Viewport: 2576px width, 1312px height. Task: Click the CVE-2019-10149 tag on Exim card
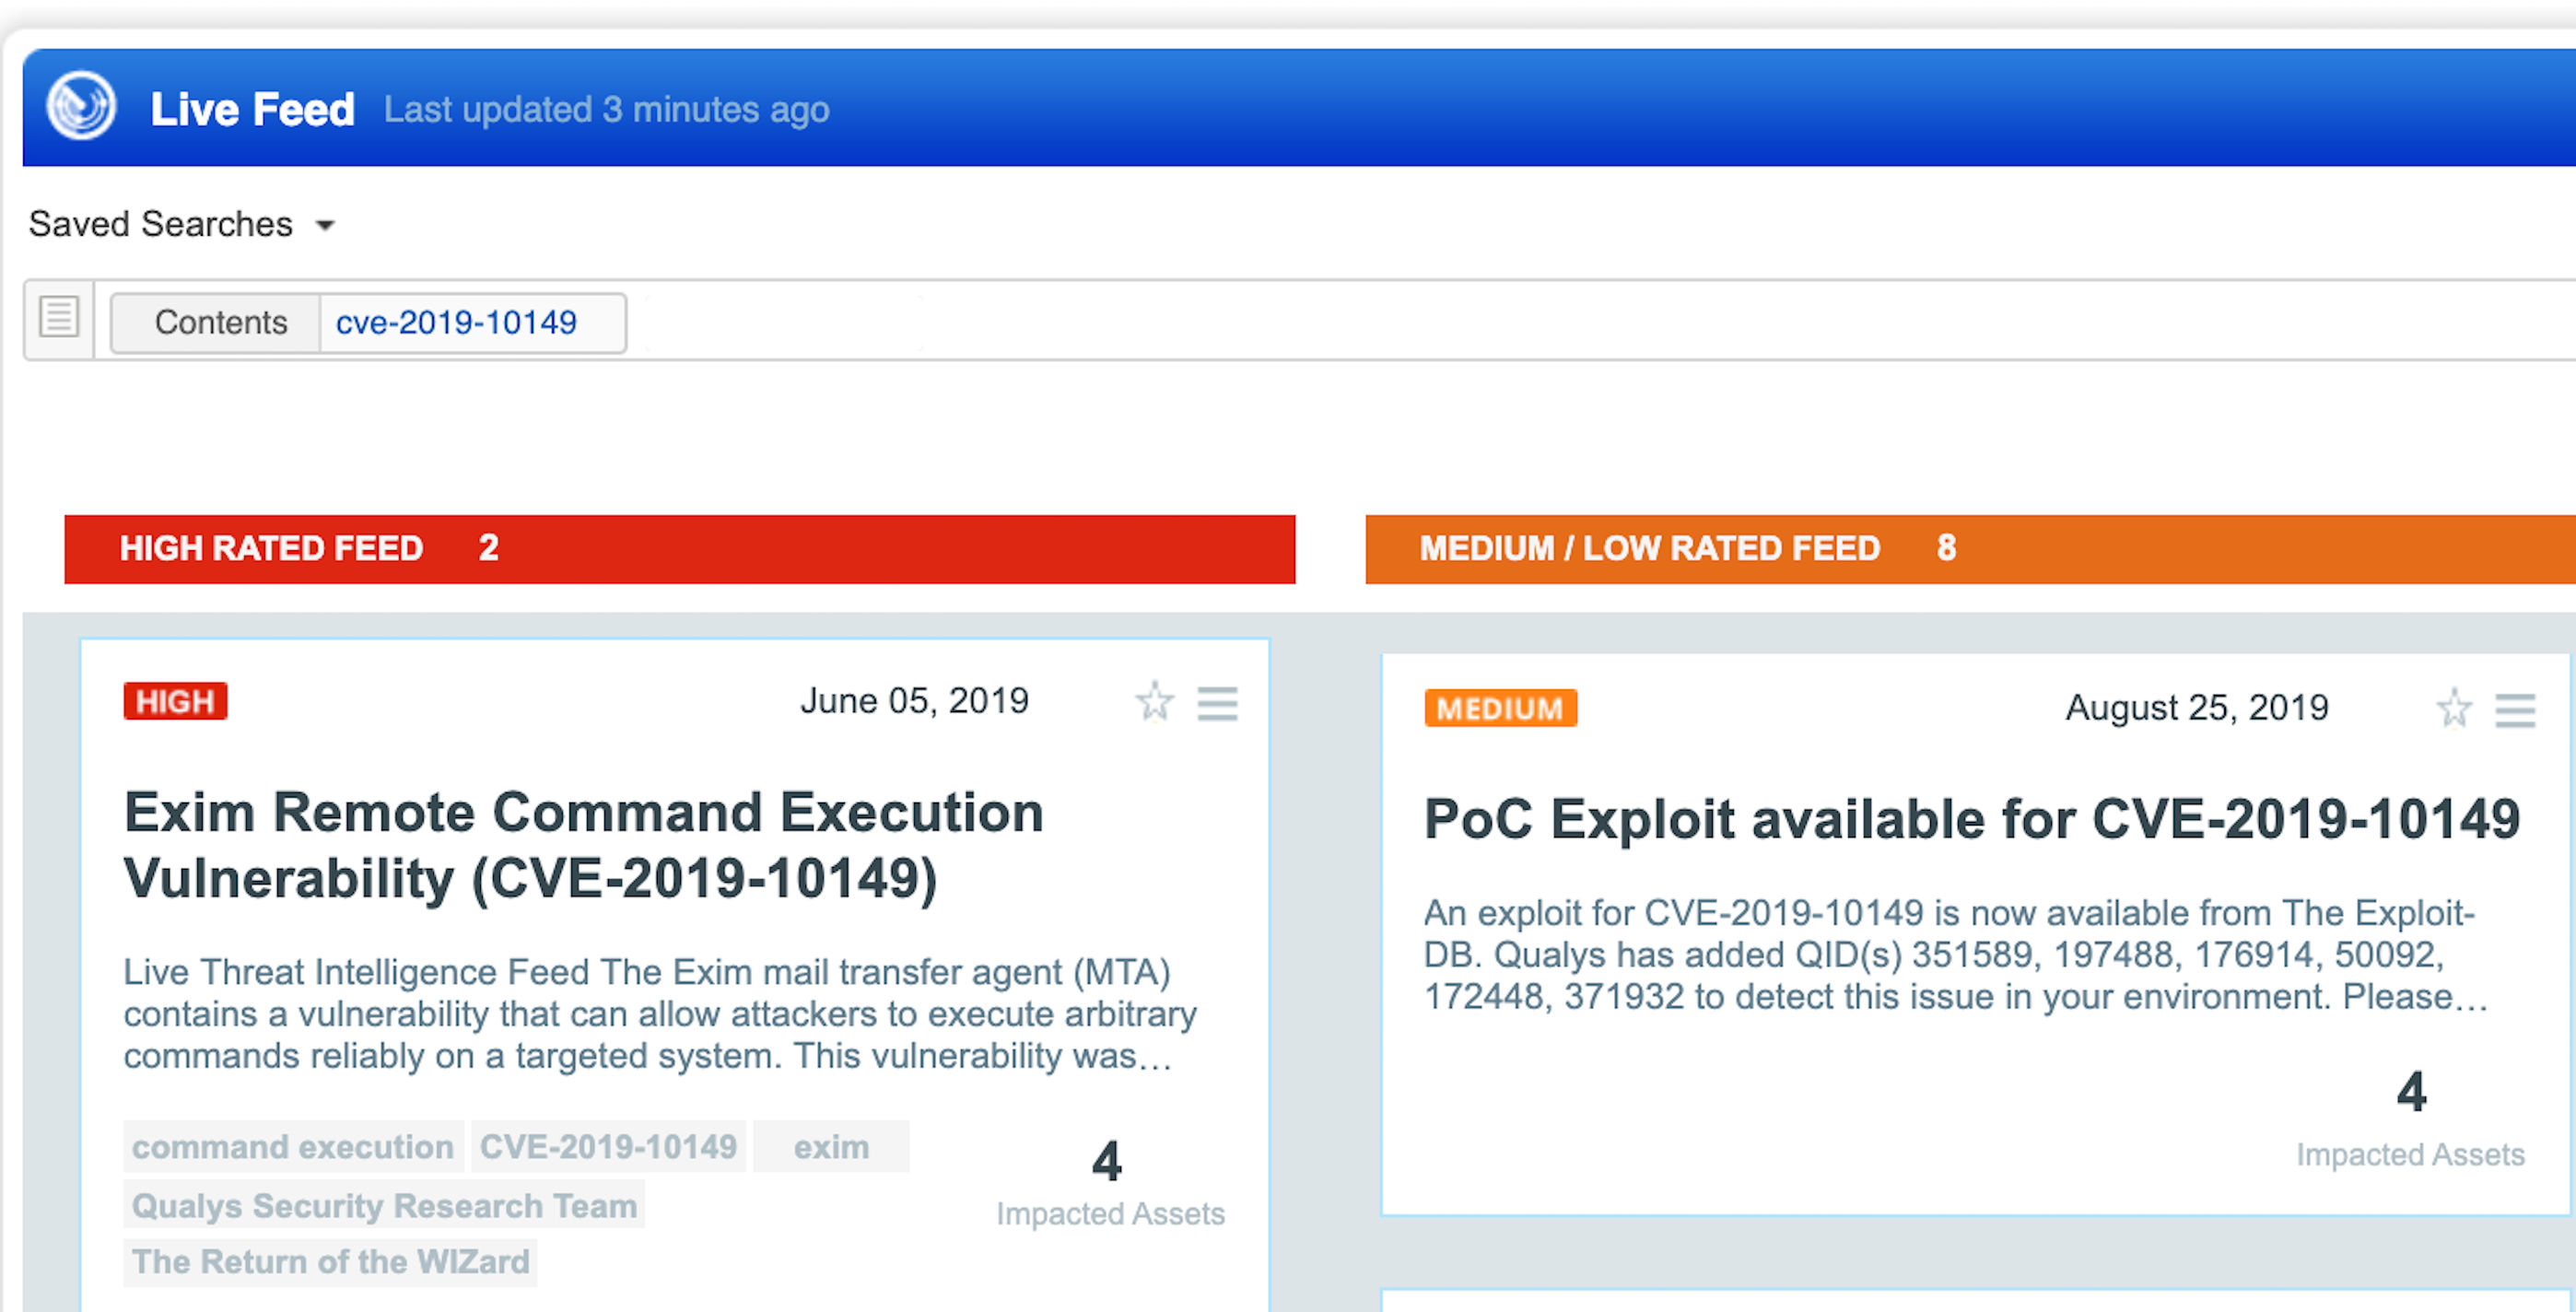point(608,1146)
